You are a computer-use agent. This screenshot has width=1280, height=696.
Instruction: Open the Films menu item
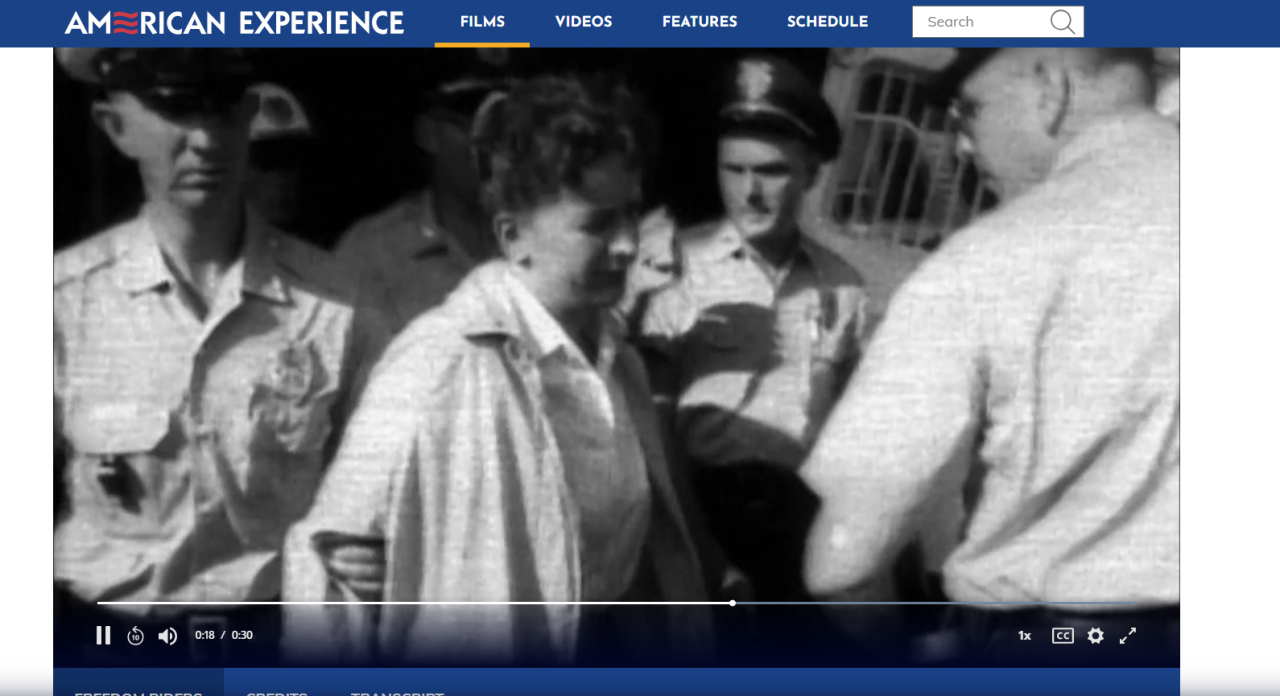point(482,22)
